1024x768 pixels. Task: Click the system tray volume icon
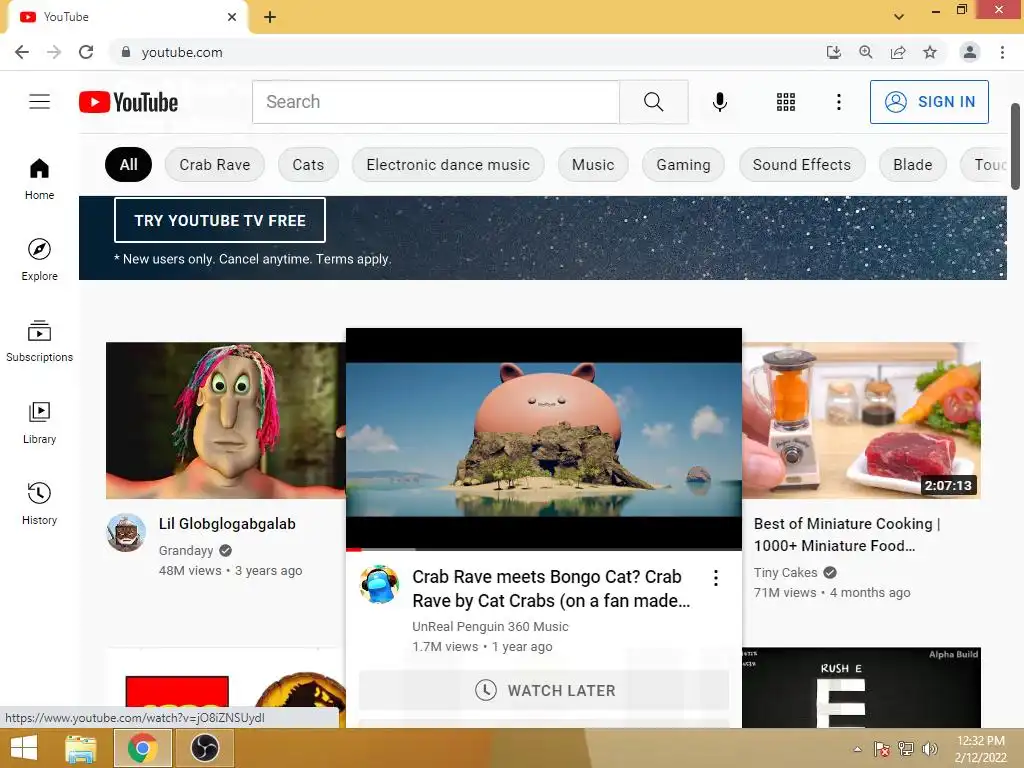929,749
